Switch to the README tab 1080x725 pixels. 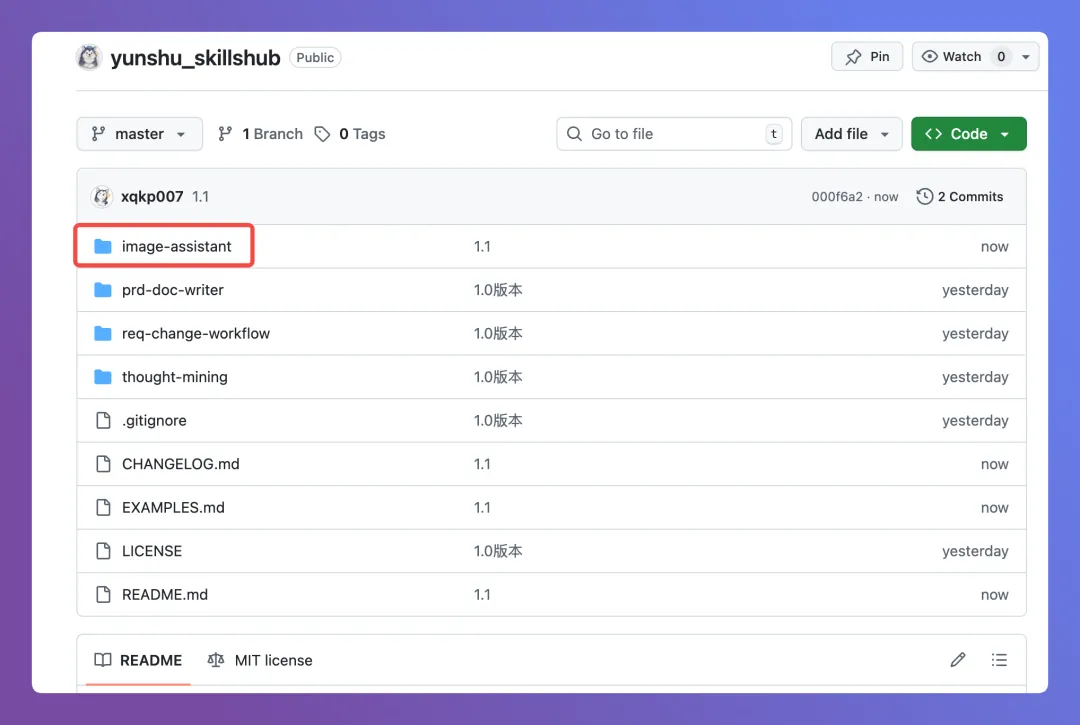click(x=139, y=660)
